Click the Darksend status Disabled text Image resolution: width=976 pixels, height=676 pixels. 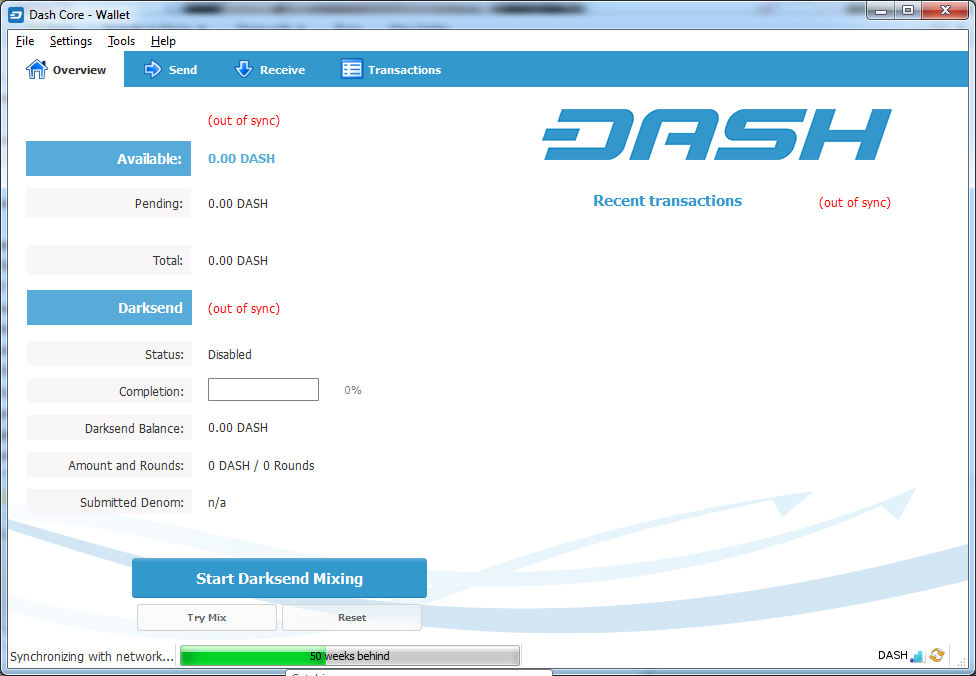point(230,355)
